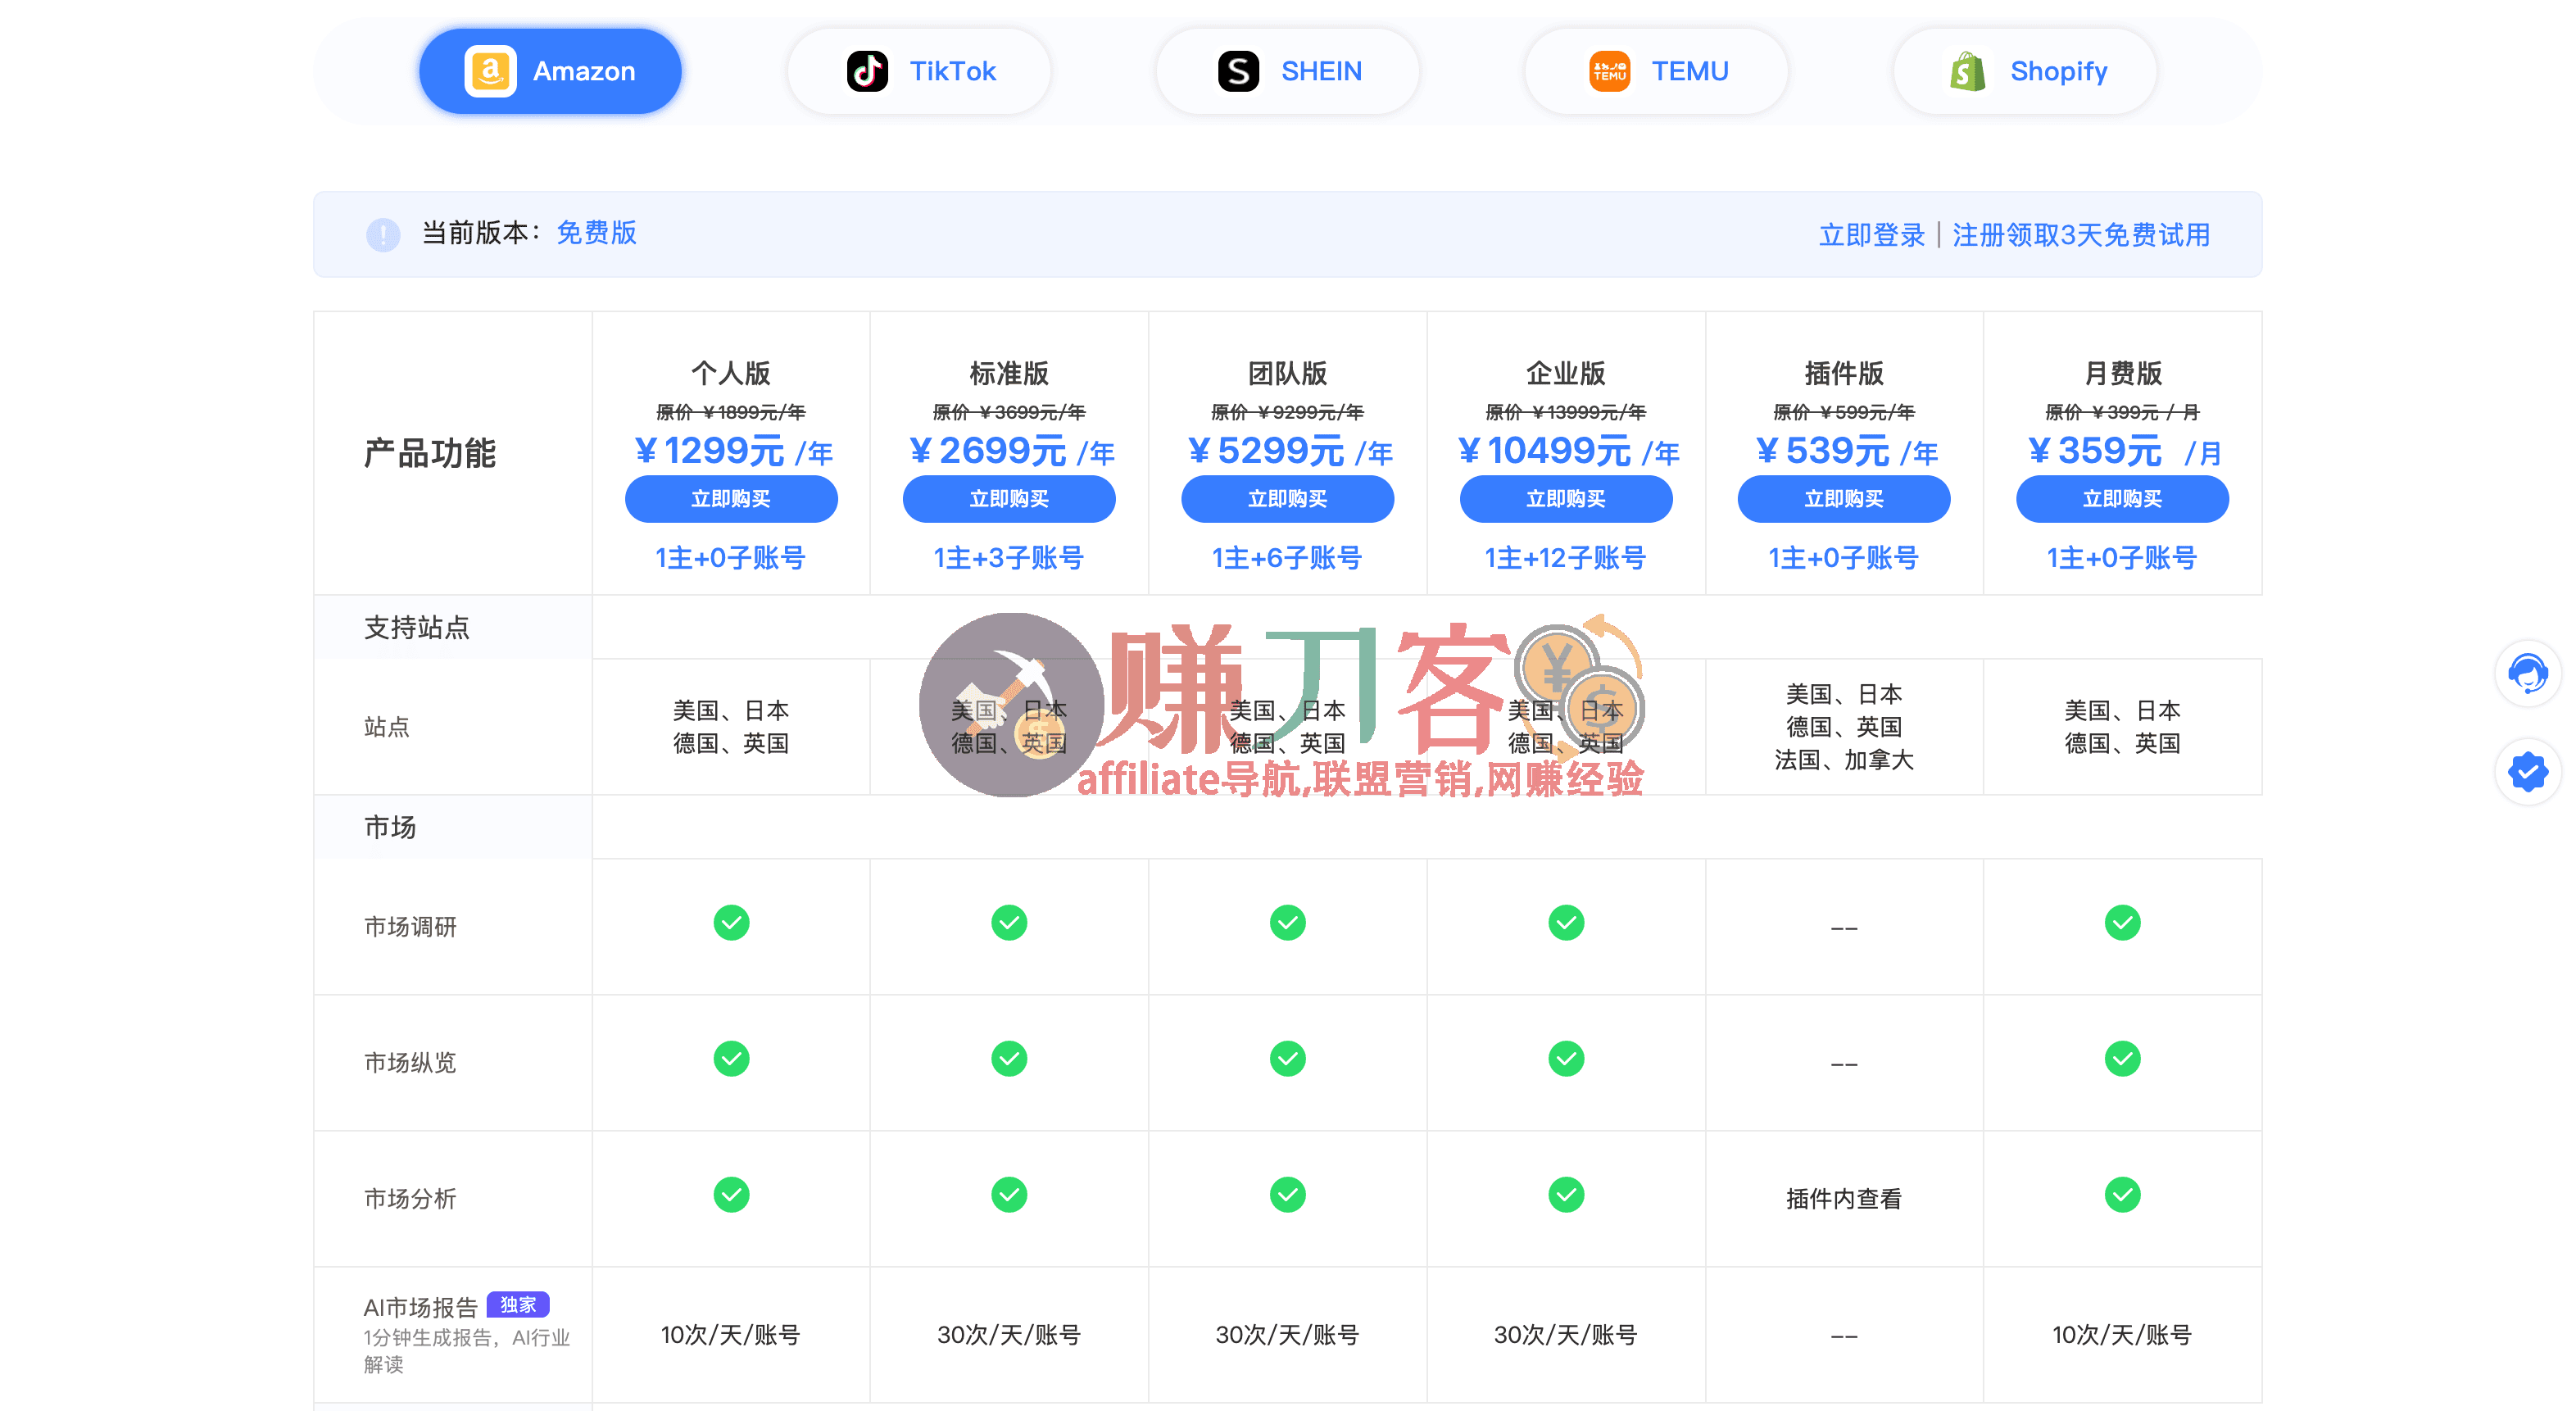Image resolution: width=2576 pixels, height=1411 pixels.
Task: Click original price 原价 ¥13999元/年
Action: tap(1566, 412)
